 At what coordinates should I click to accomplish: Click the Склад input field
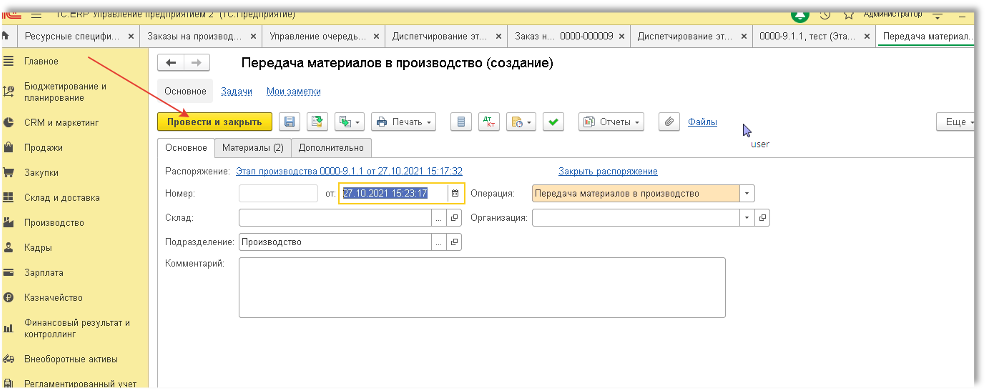pos(335,217)
